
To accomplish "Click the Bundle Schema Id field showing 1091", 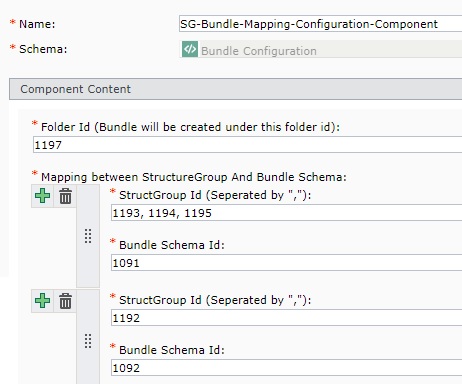I will (x=286, y=263).
